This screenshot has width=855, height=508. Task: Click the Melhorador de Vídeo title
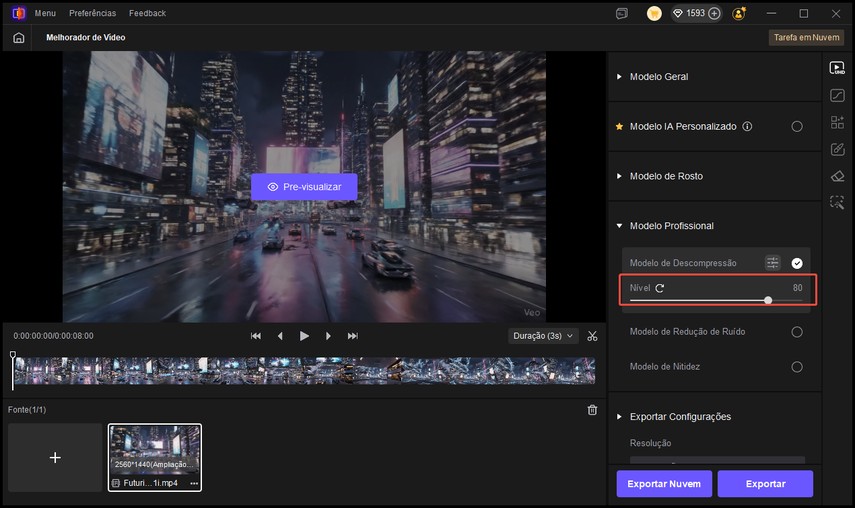pos(86,38)
